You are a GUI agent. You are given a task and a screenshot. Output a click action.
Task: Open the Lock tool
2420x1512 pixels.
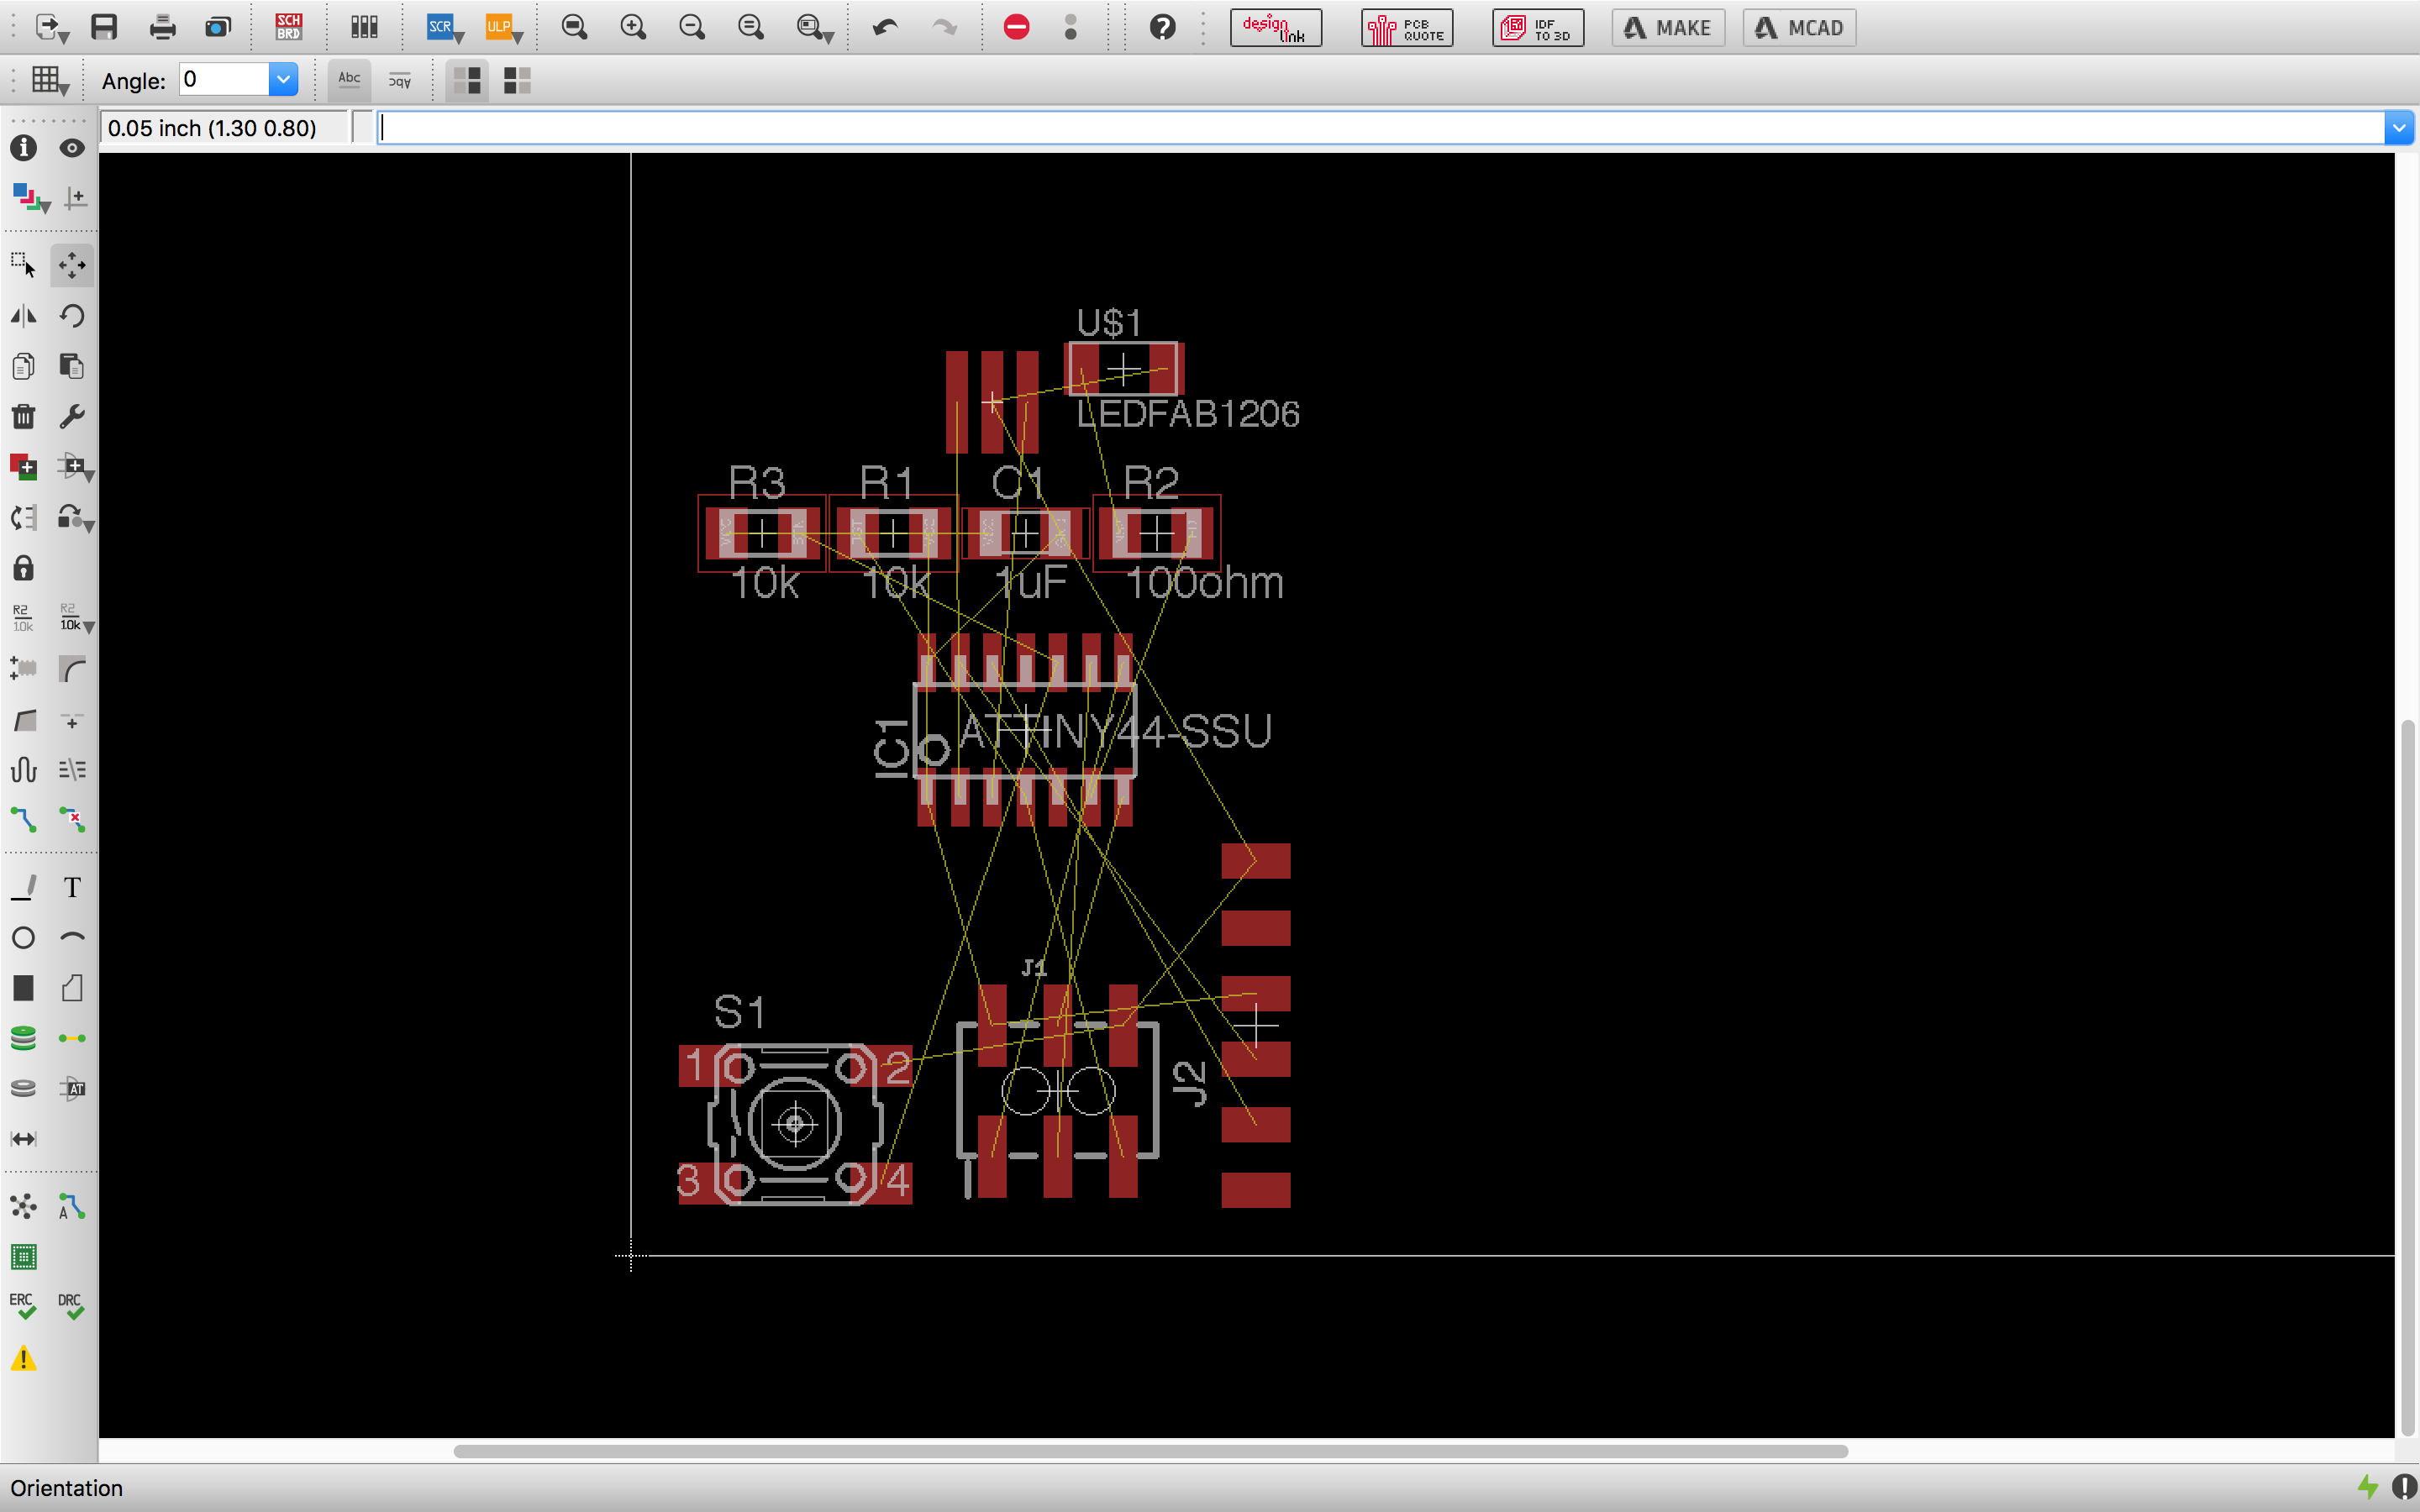(23, 568)
